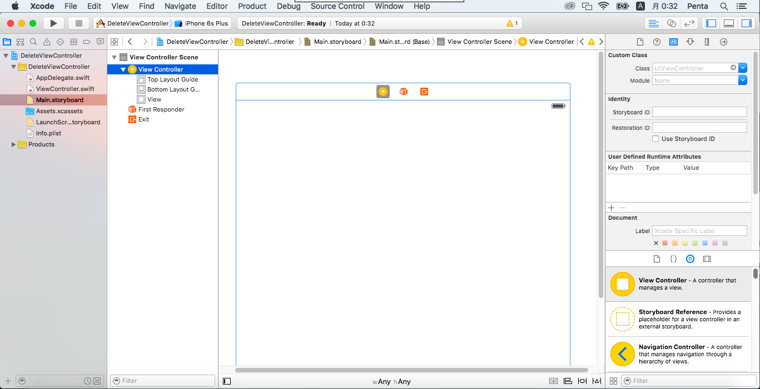
Task: Collapse the View Controller outline item
Action: (123, 69)
